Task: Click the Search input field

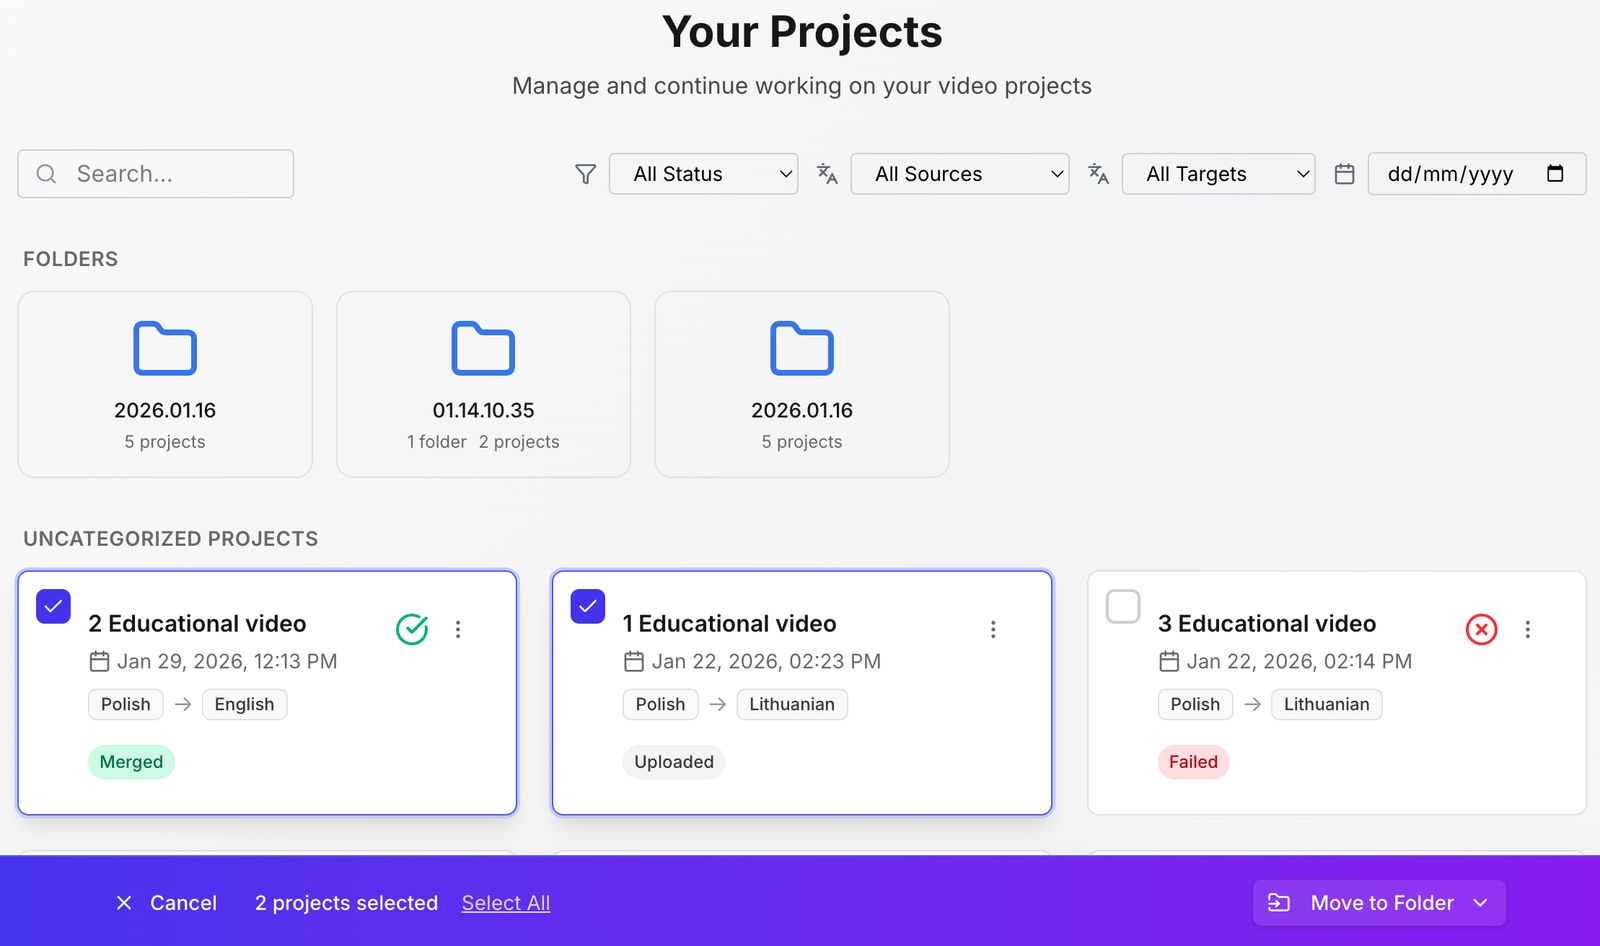Action: tap(156, 174)
